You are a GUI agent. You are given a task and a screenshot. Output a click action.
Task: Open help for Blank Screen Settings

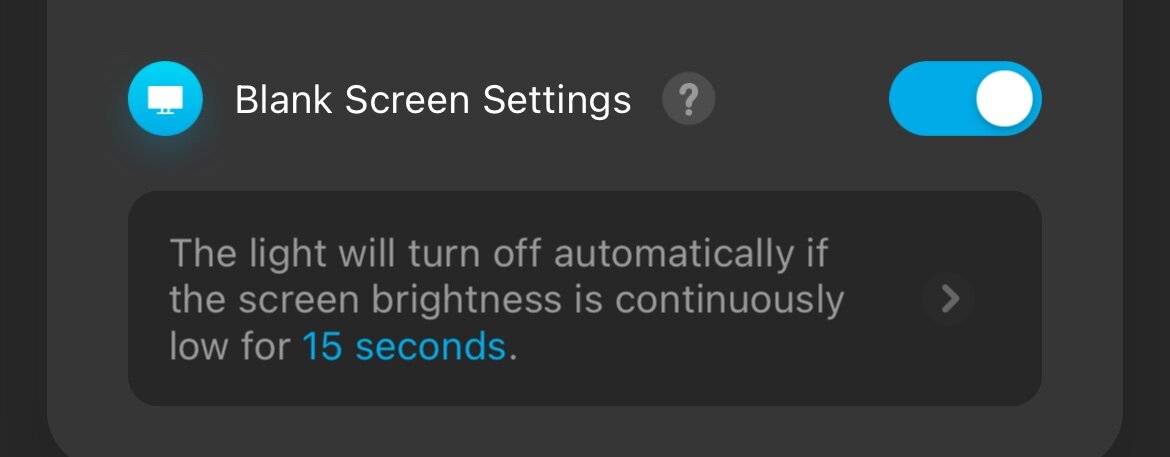pos(688,100)
